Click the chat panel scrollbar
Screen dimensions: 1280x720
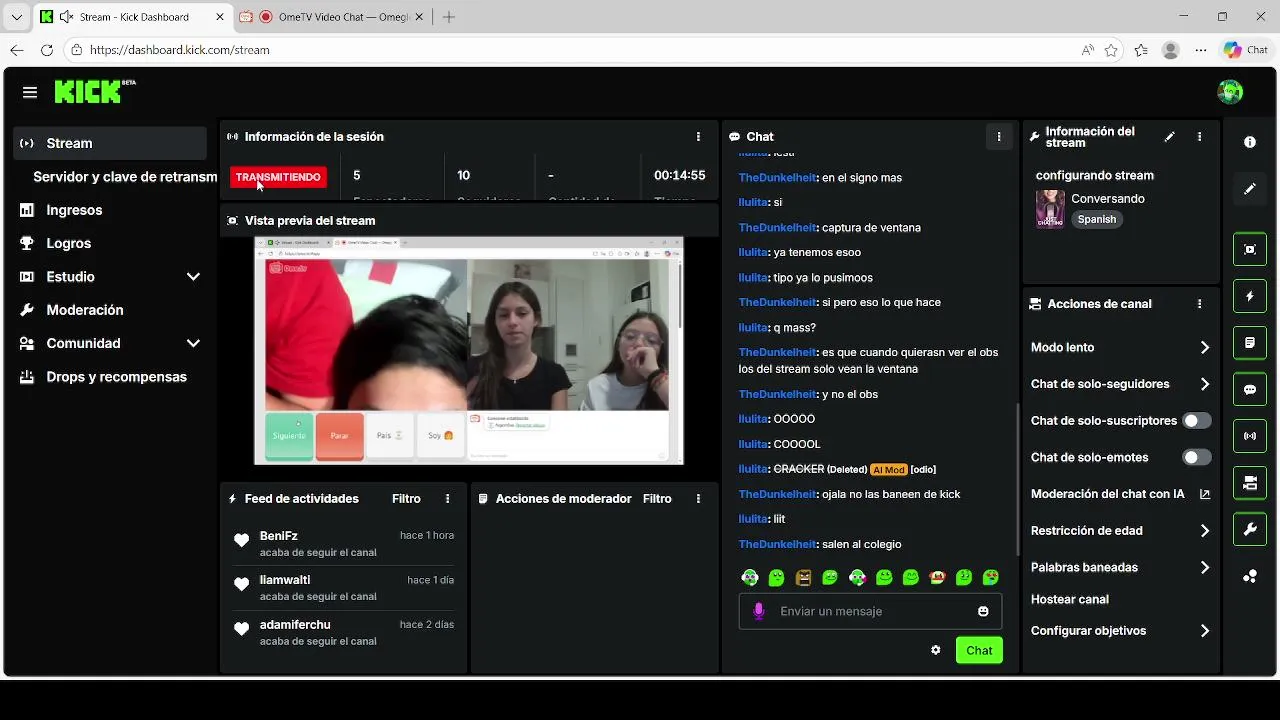point(1017,480)
